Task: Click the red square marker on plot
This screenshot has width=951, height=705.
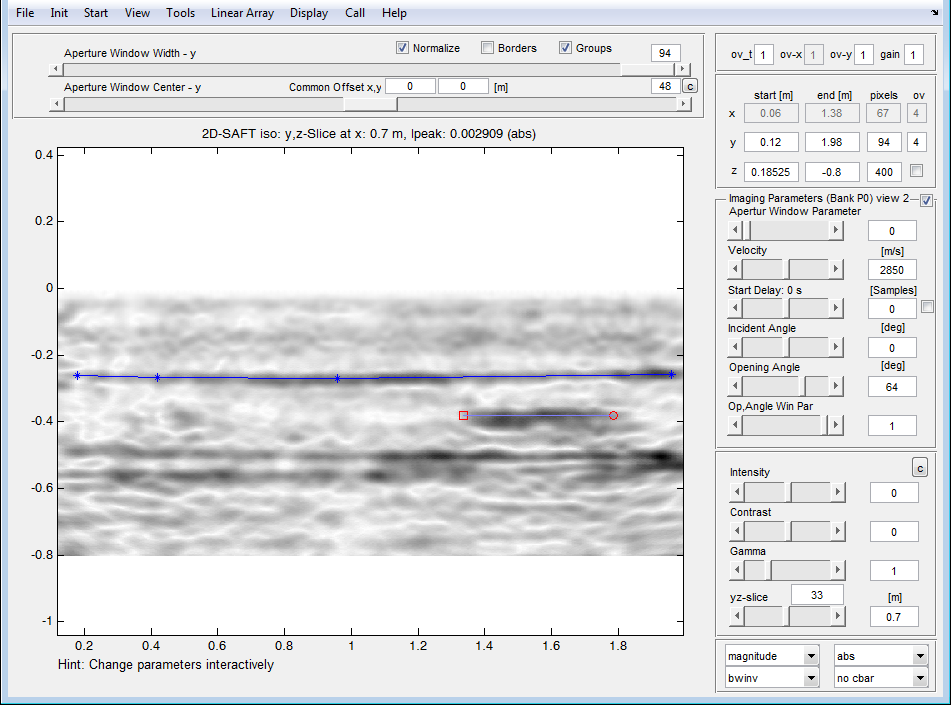Action: [463, 416]
